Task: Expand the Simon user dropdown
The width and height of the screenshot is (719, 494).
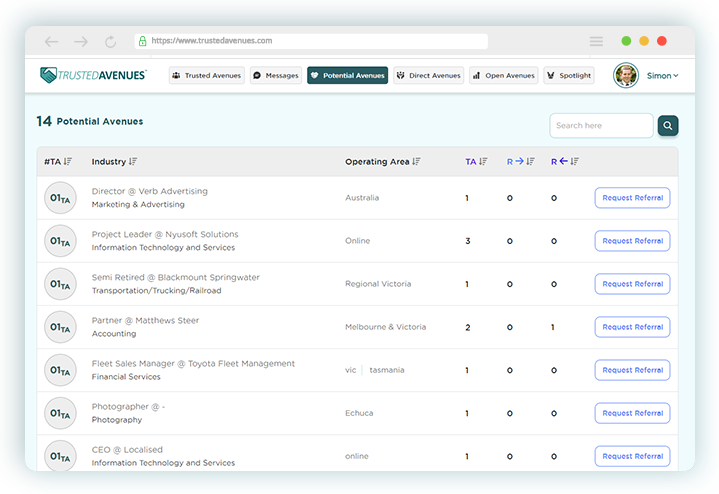Action: coord(663,76)
